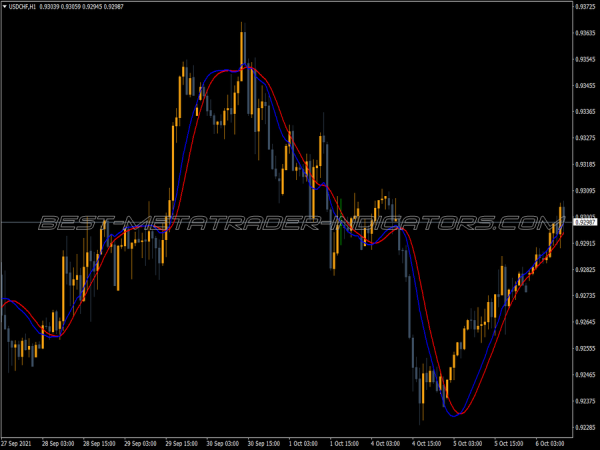The width and height of the screenshot is (600, 450).
Task: Click the 0.92735 price axis label
Action: point(585,296)
